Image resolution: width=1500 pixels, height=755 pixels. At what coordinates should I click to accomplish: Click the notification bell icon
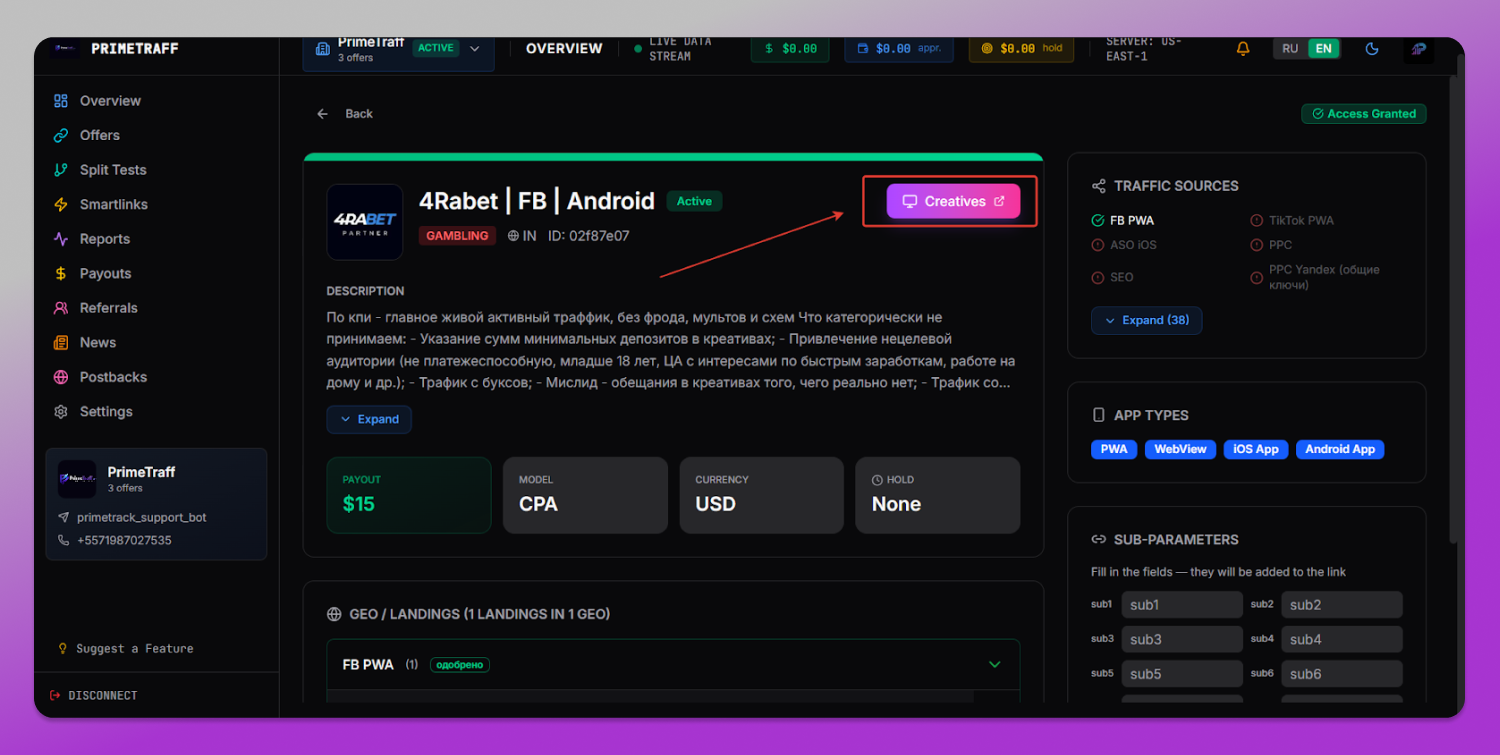pyautogui.click(x=1243, y=48)
